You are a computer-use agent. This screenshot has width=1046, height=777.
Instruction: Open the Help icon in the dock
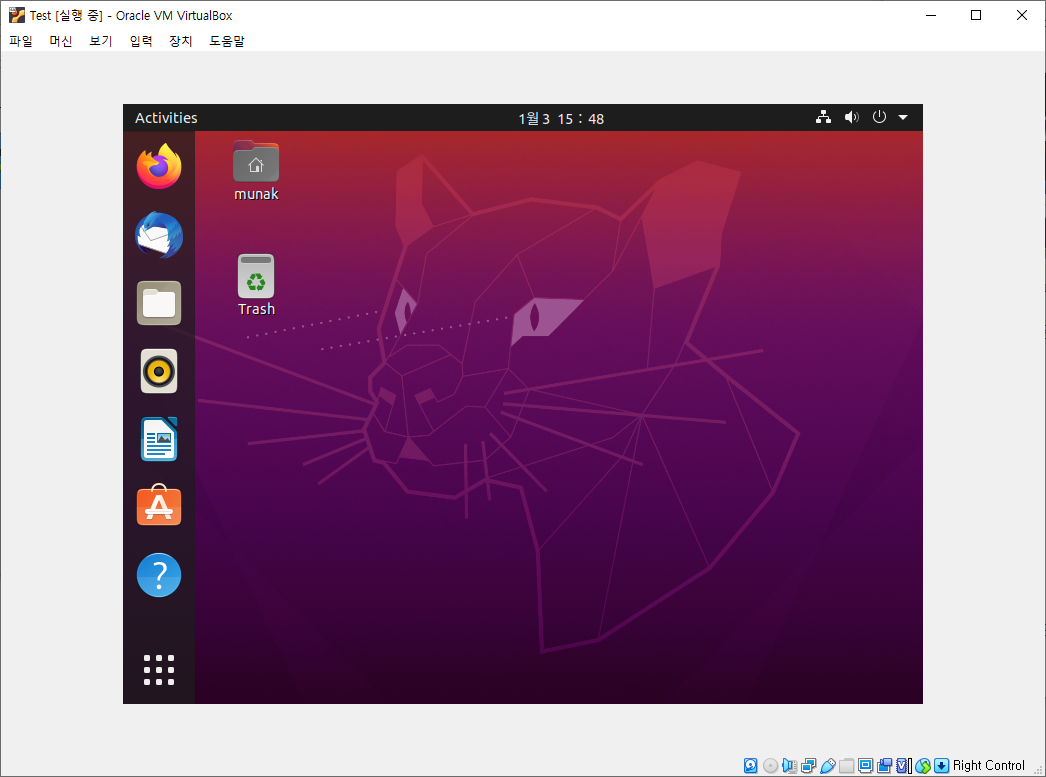coord(159,575)
